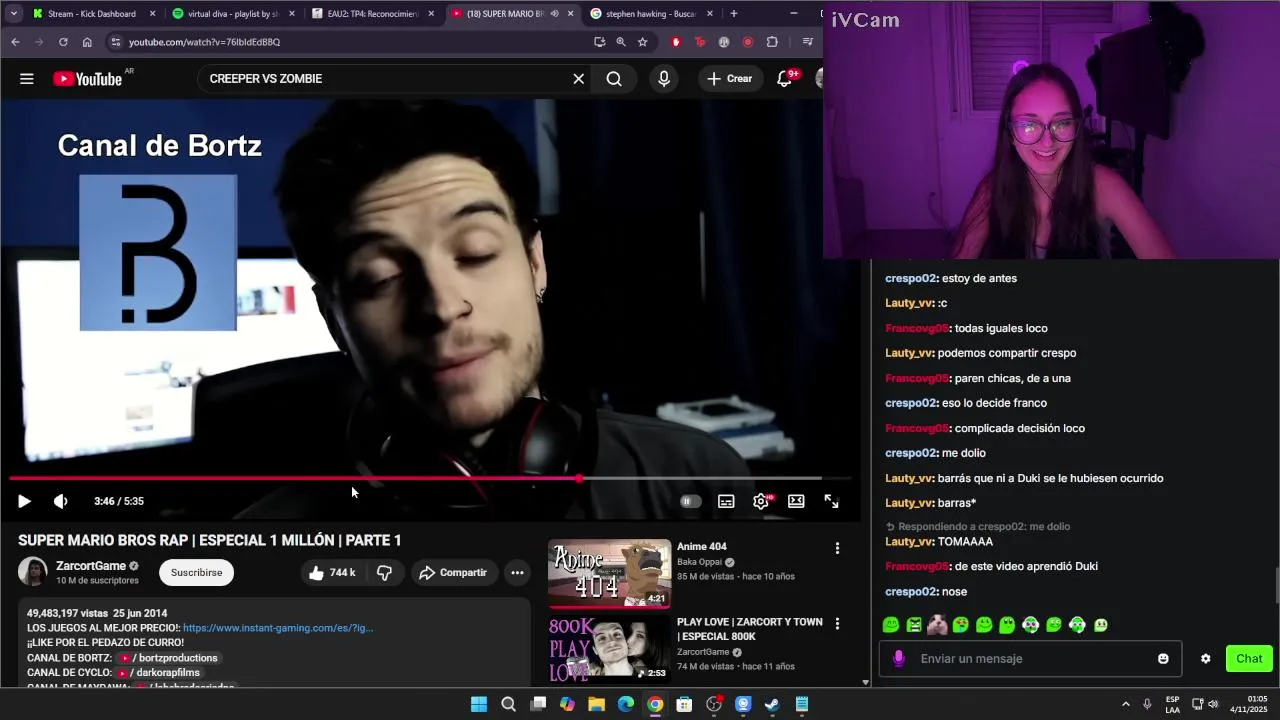Switch to theater mode view
This screenshot has width=1280, height=720.
[796, 501]
